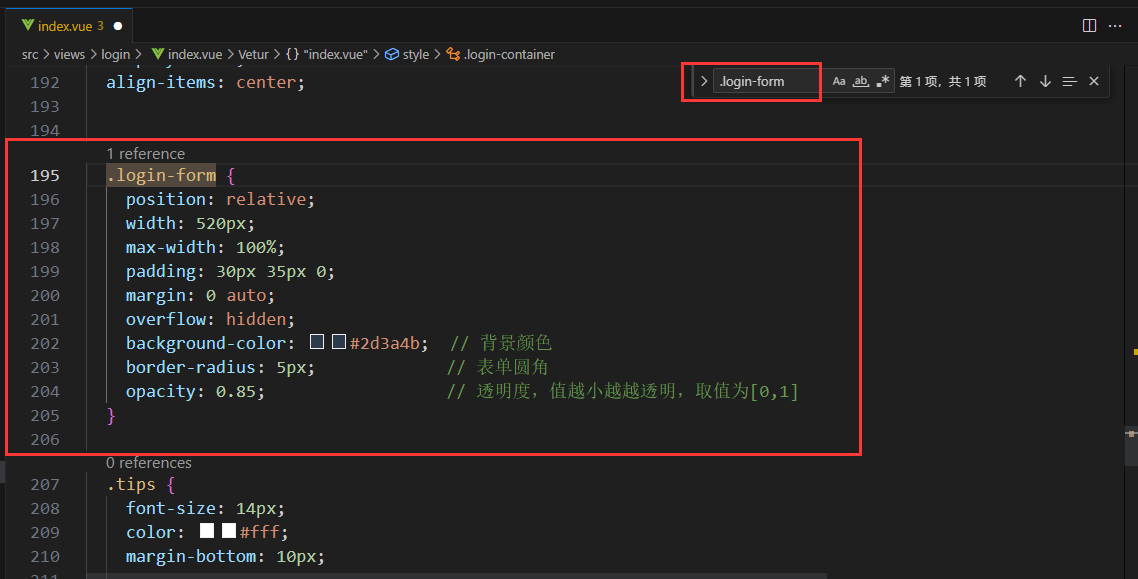Screen dimensions: 1138x579
Task: Click the comment "// 表单圆角"
Action: [498, 367]
